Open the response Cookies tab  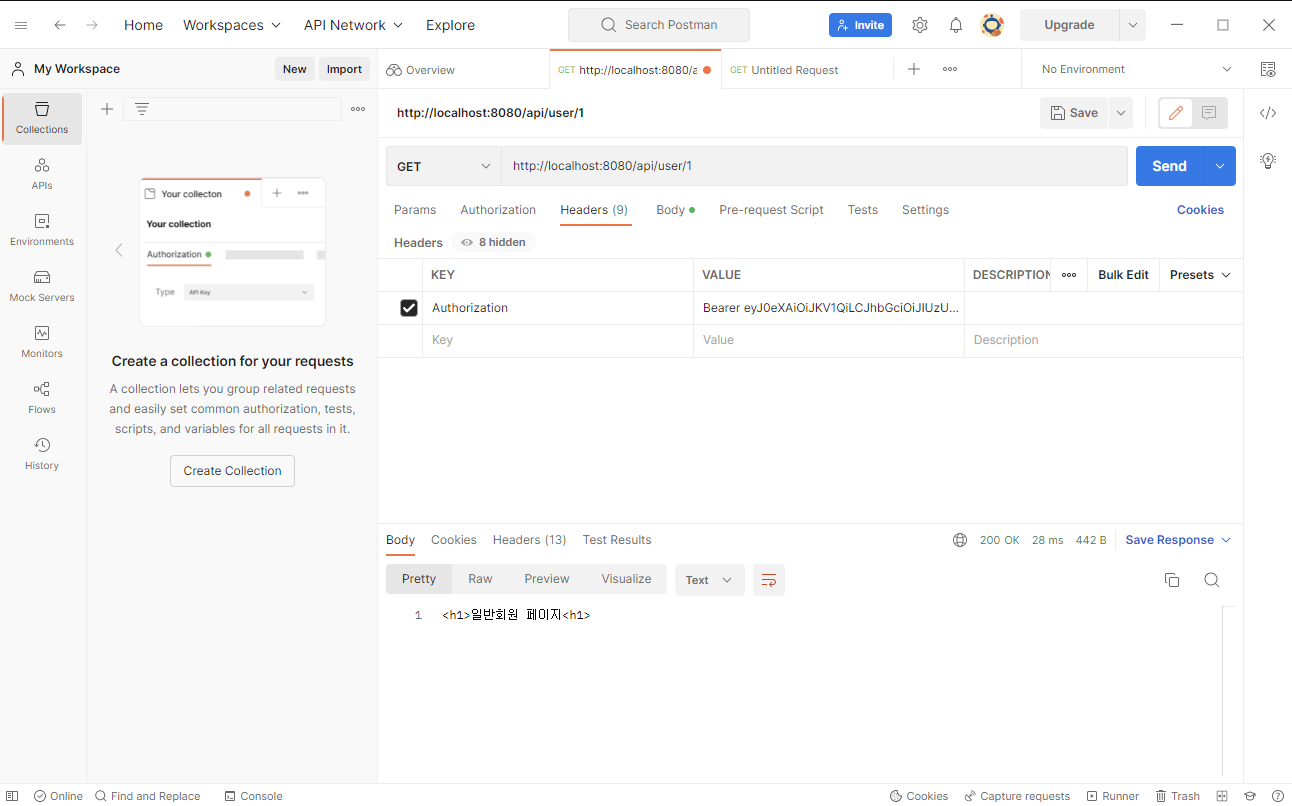click(x=453, y=539)
